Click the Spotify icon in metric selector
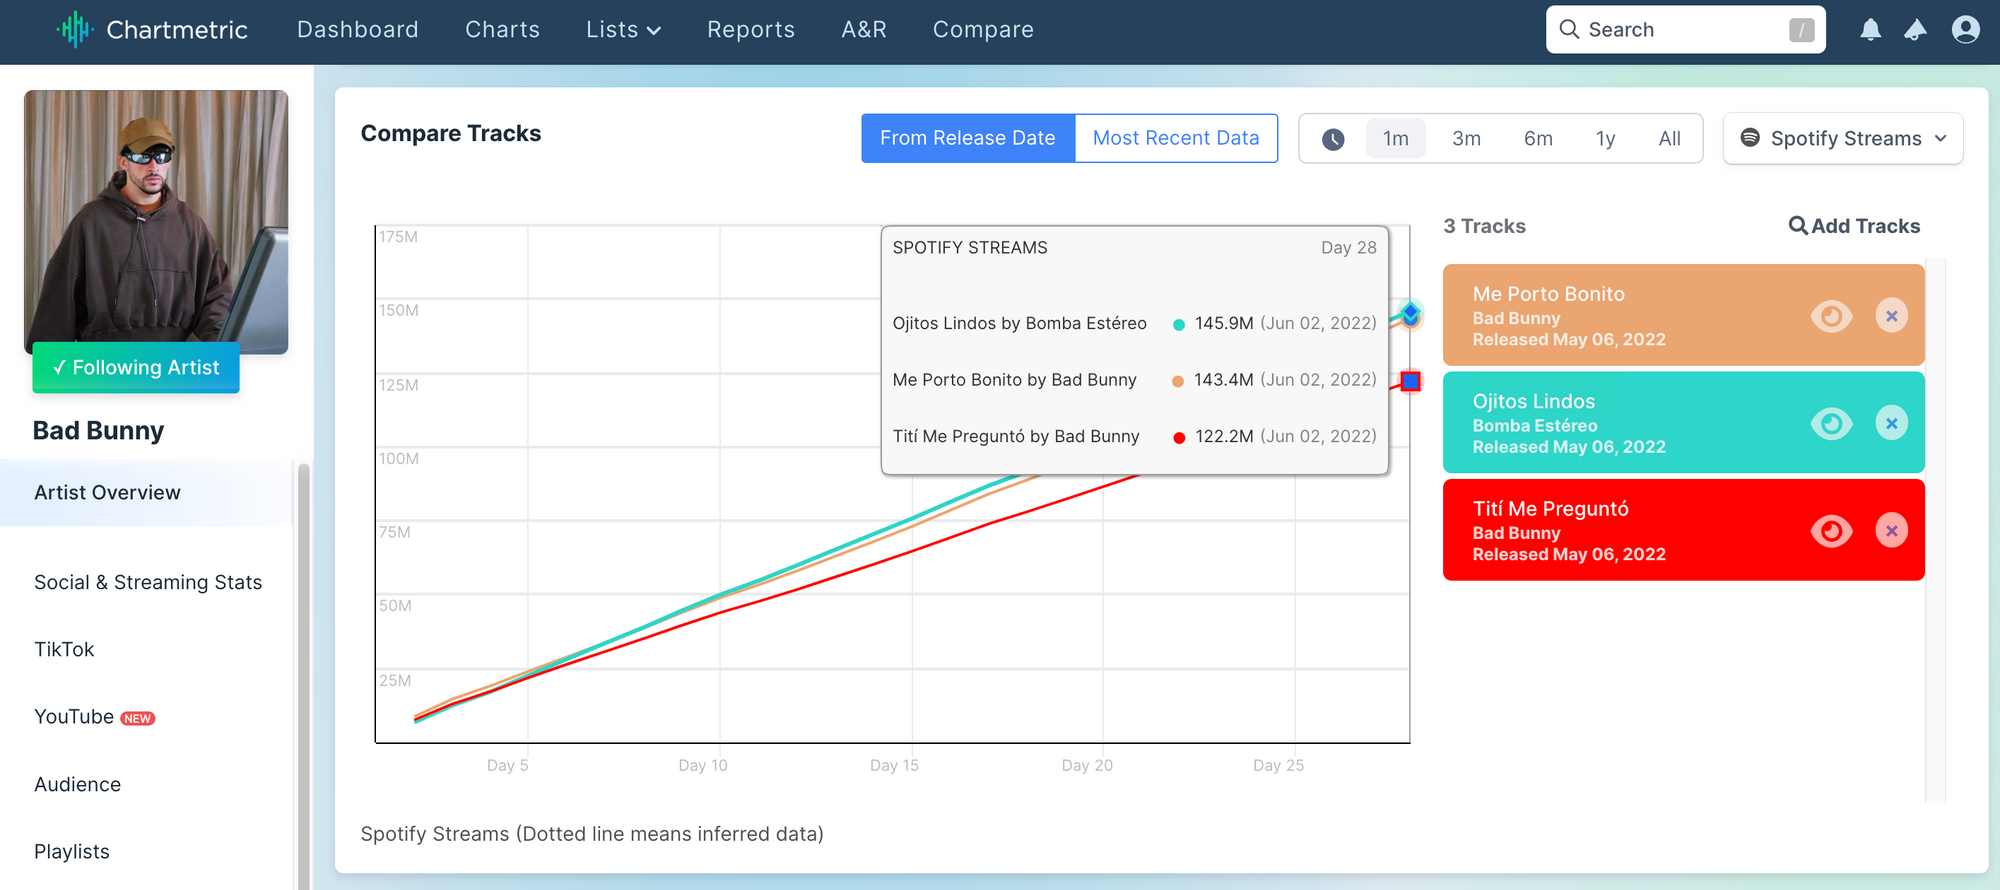 coord(1750,138)
